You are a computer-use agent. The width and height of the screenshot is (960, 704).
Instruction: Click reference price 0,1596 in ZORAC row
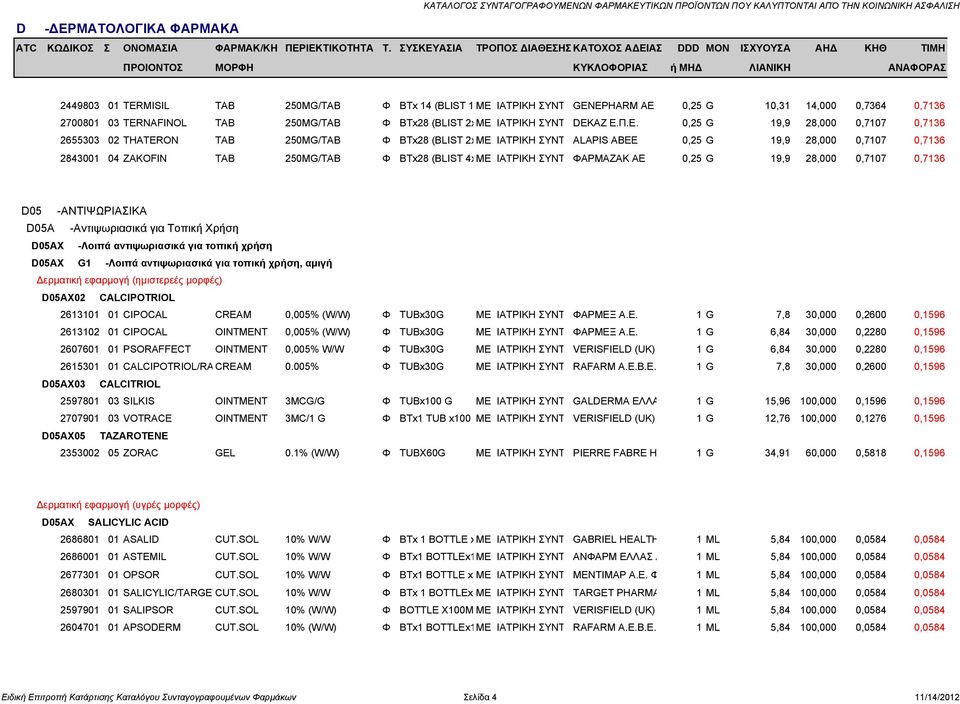929,453
